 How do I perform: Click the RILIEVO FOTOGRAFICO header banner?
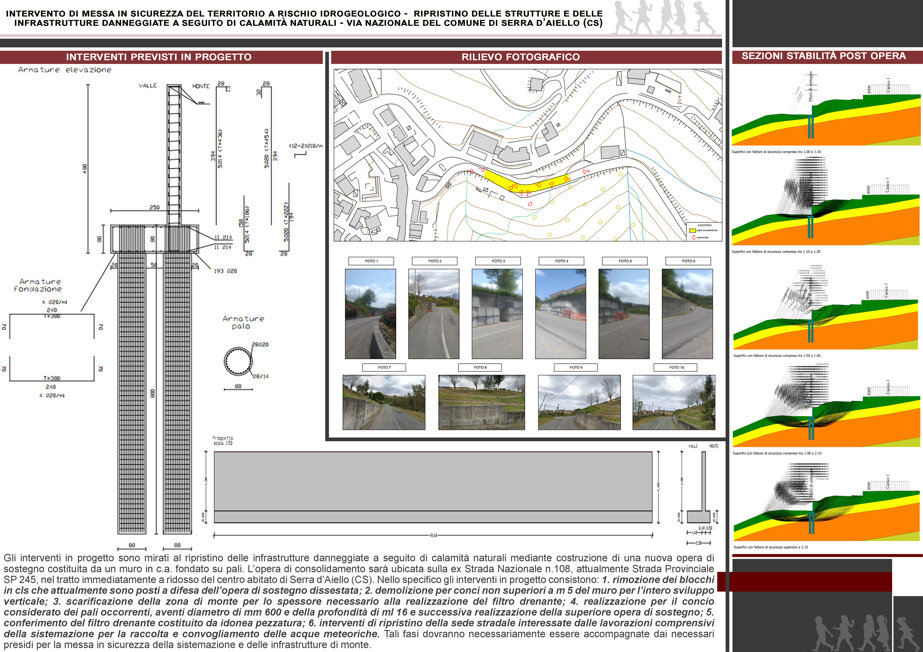tap(526, 57)
